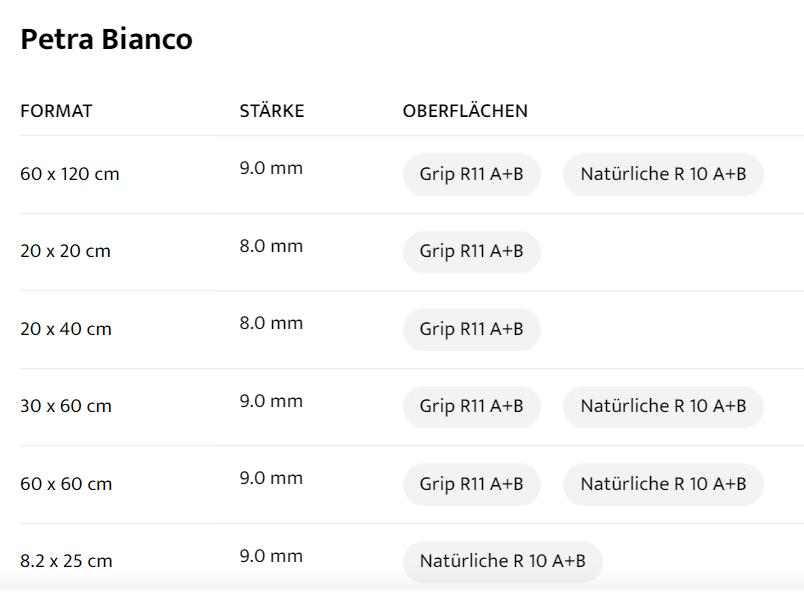Choose Grip R11 A+B for 20 x 20 cm
804x603 pixels.
pos(471,251)
